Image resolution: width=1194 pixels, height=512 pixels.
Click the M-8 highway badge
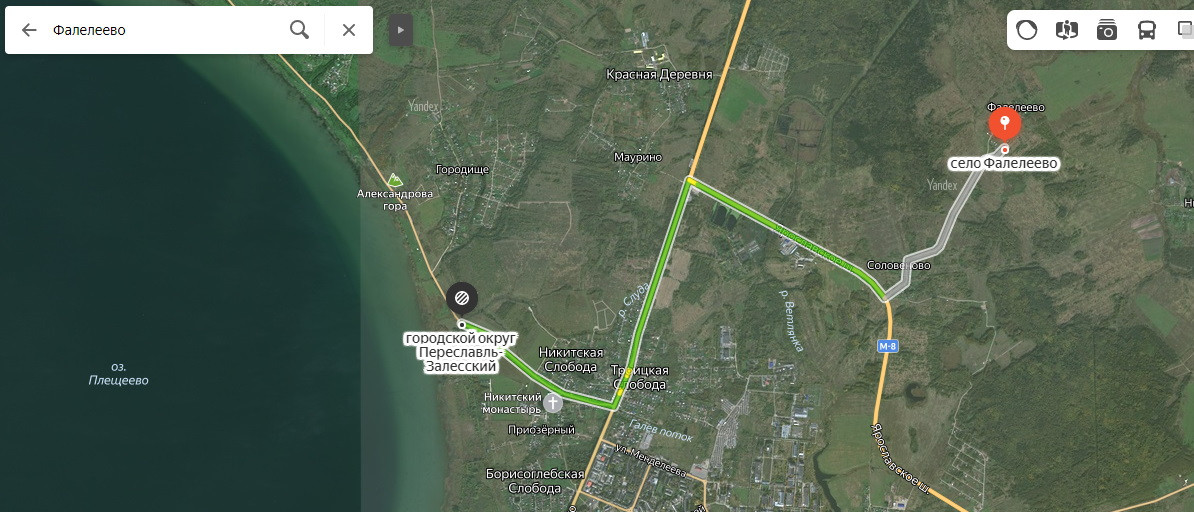(x=888, y=346)
